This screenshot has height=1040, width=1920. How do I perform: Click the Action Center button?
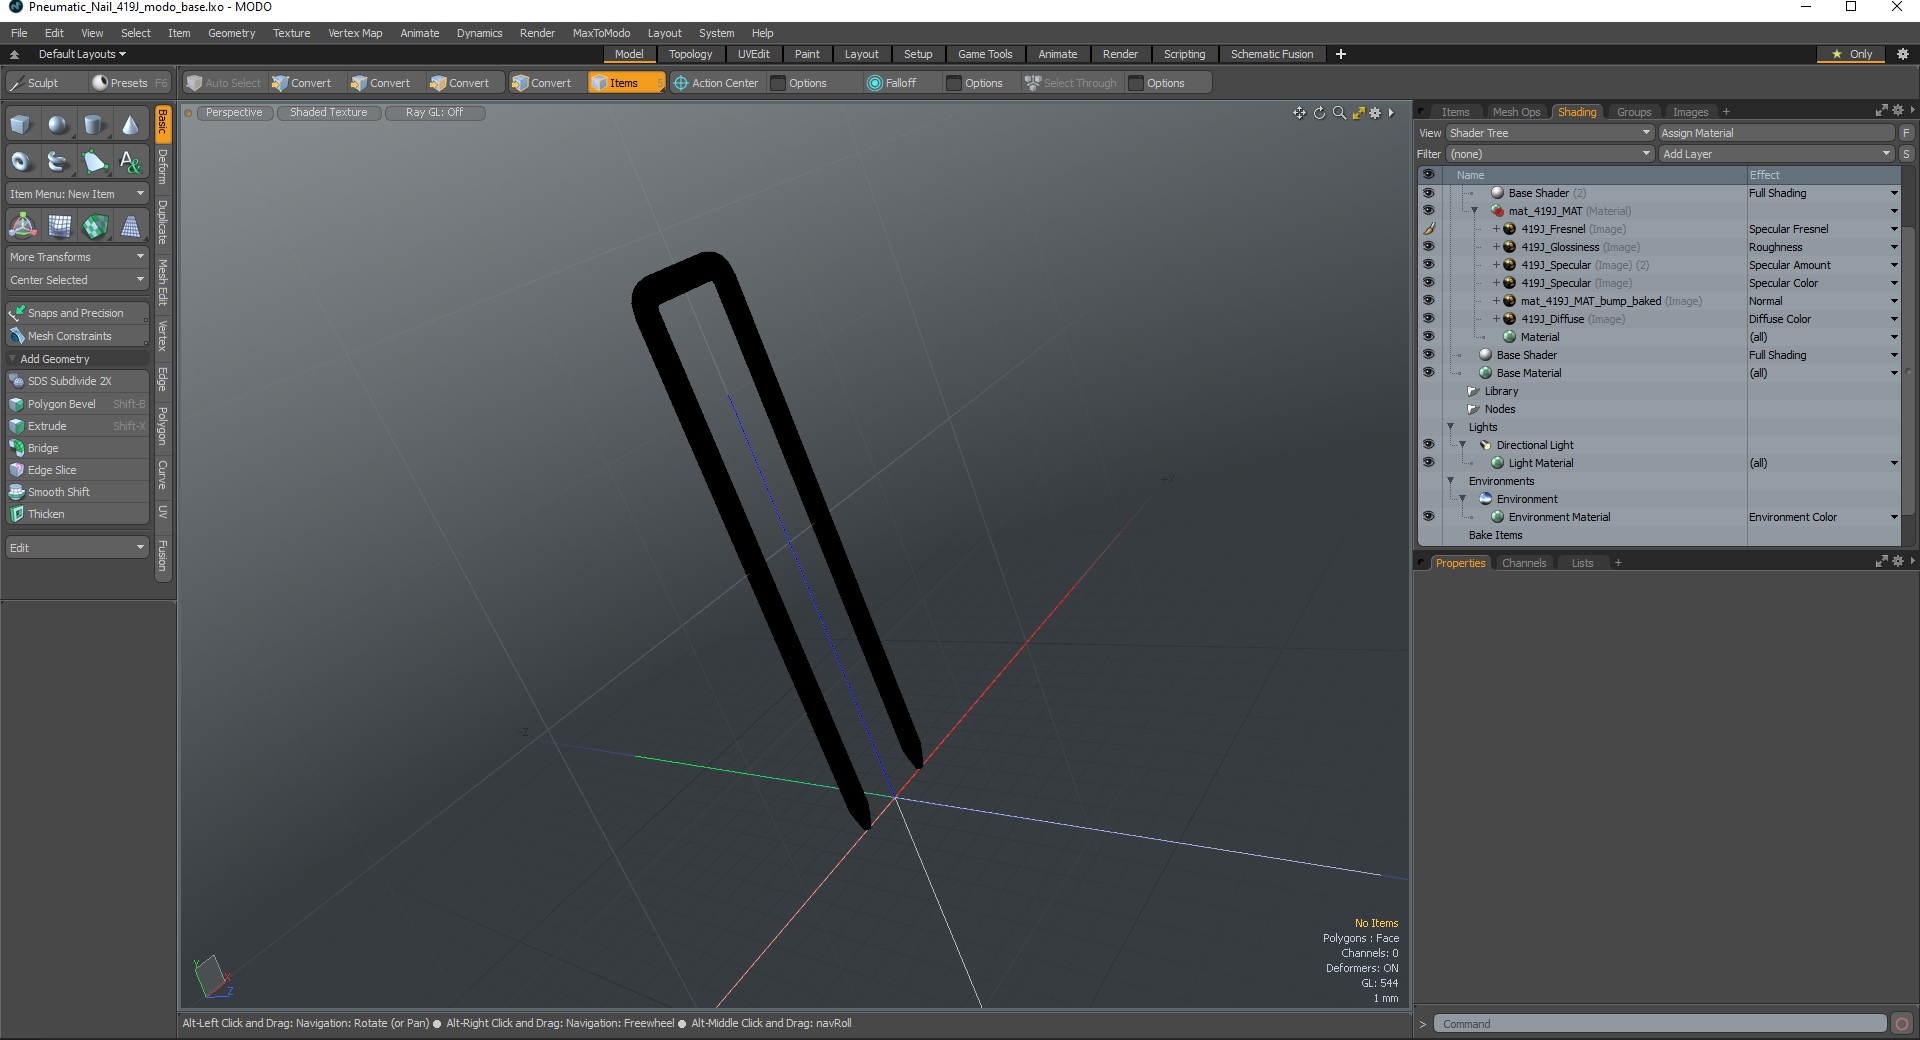coord(715,83)
